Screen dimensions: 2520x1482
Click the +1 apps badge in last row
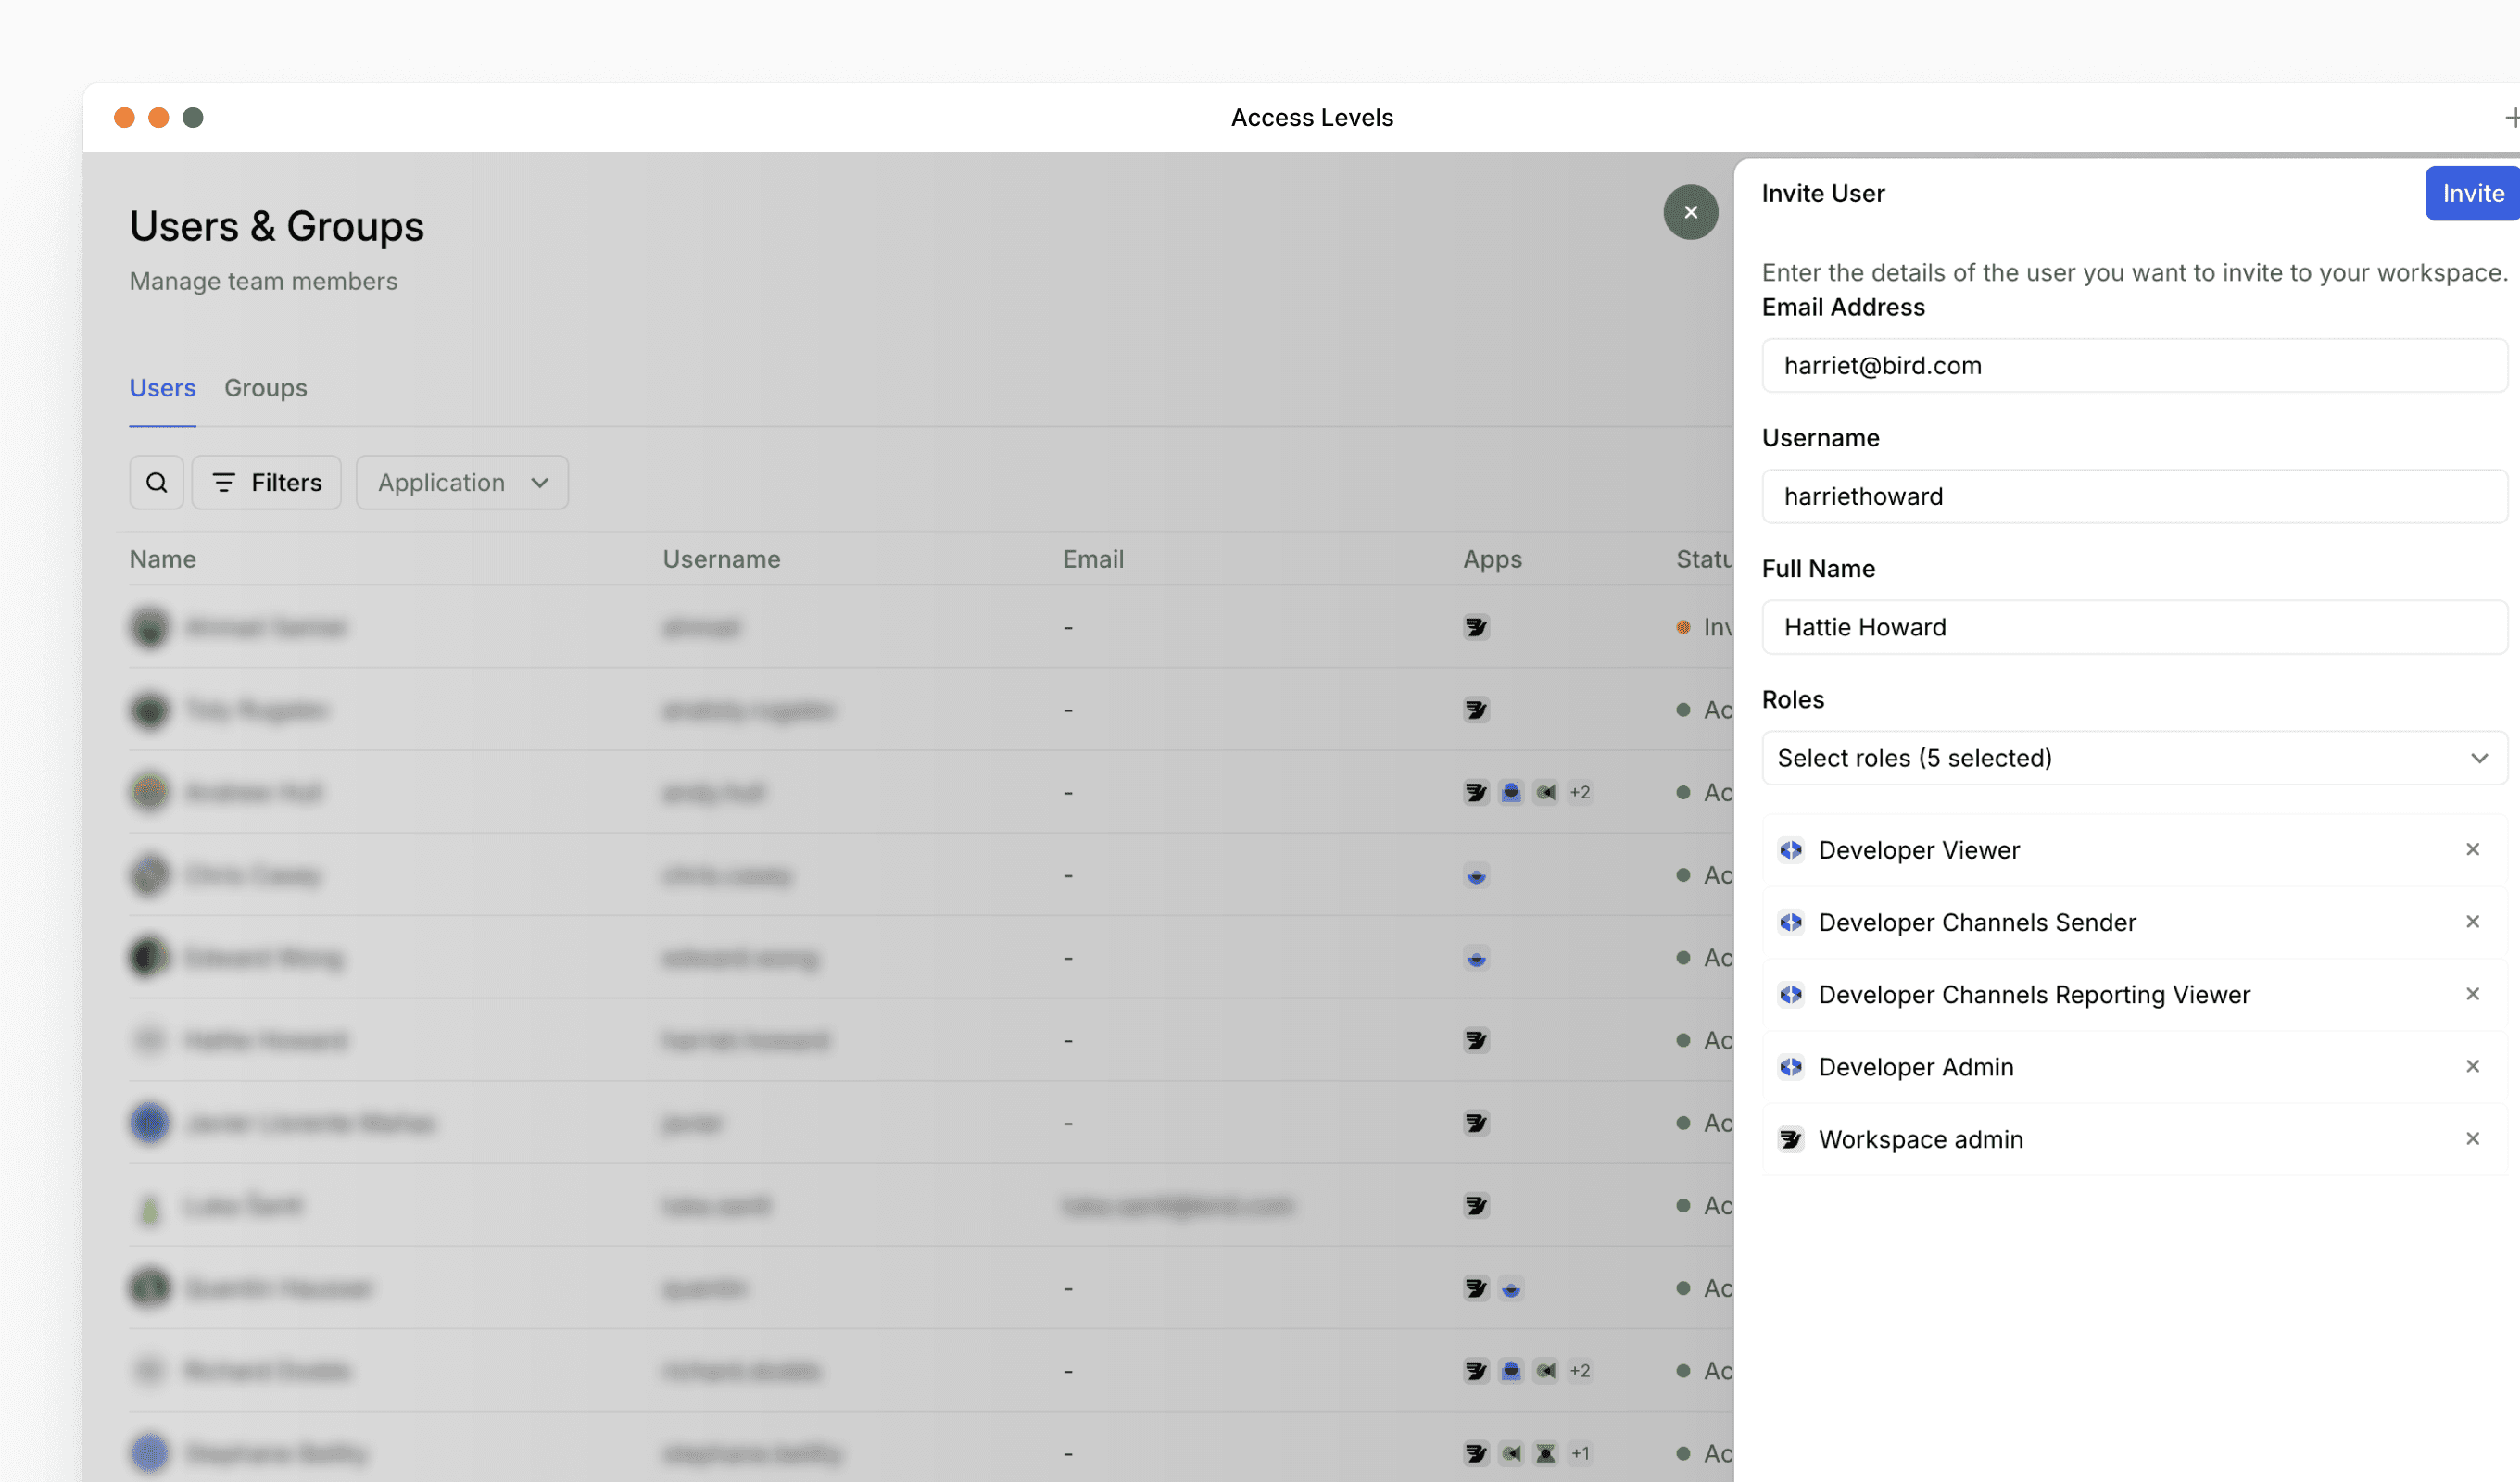tap(1579, 1453)
